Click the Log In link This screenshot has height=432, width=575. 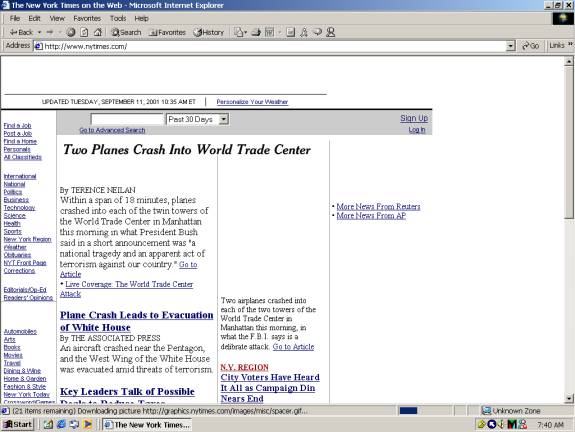[x=417, y=129]
